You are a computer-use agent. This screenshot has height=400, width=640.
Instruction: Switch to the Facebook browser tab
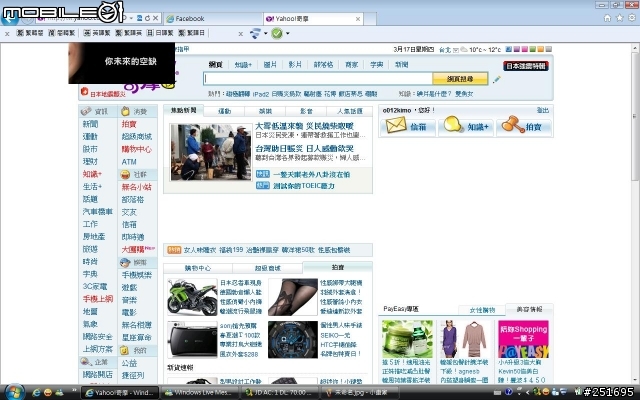coord(213,19)
